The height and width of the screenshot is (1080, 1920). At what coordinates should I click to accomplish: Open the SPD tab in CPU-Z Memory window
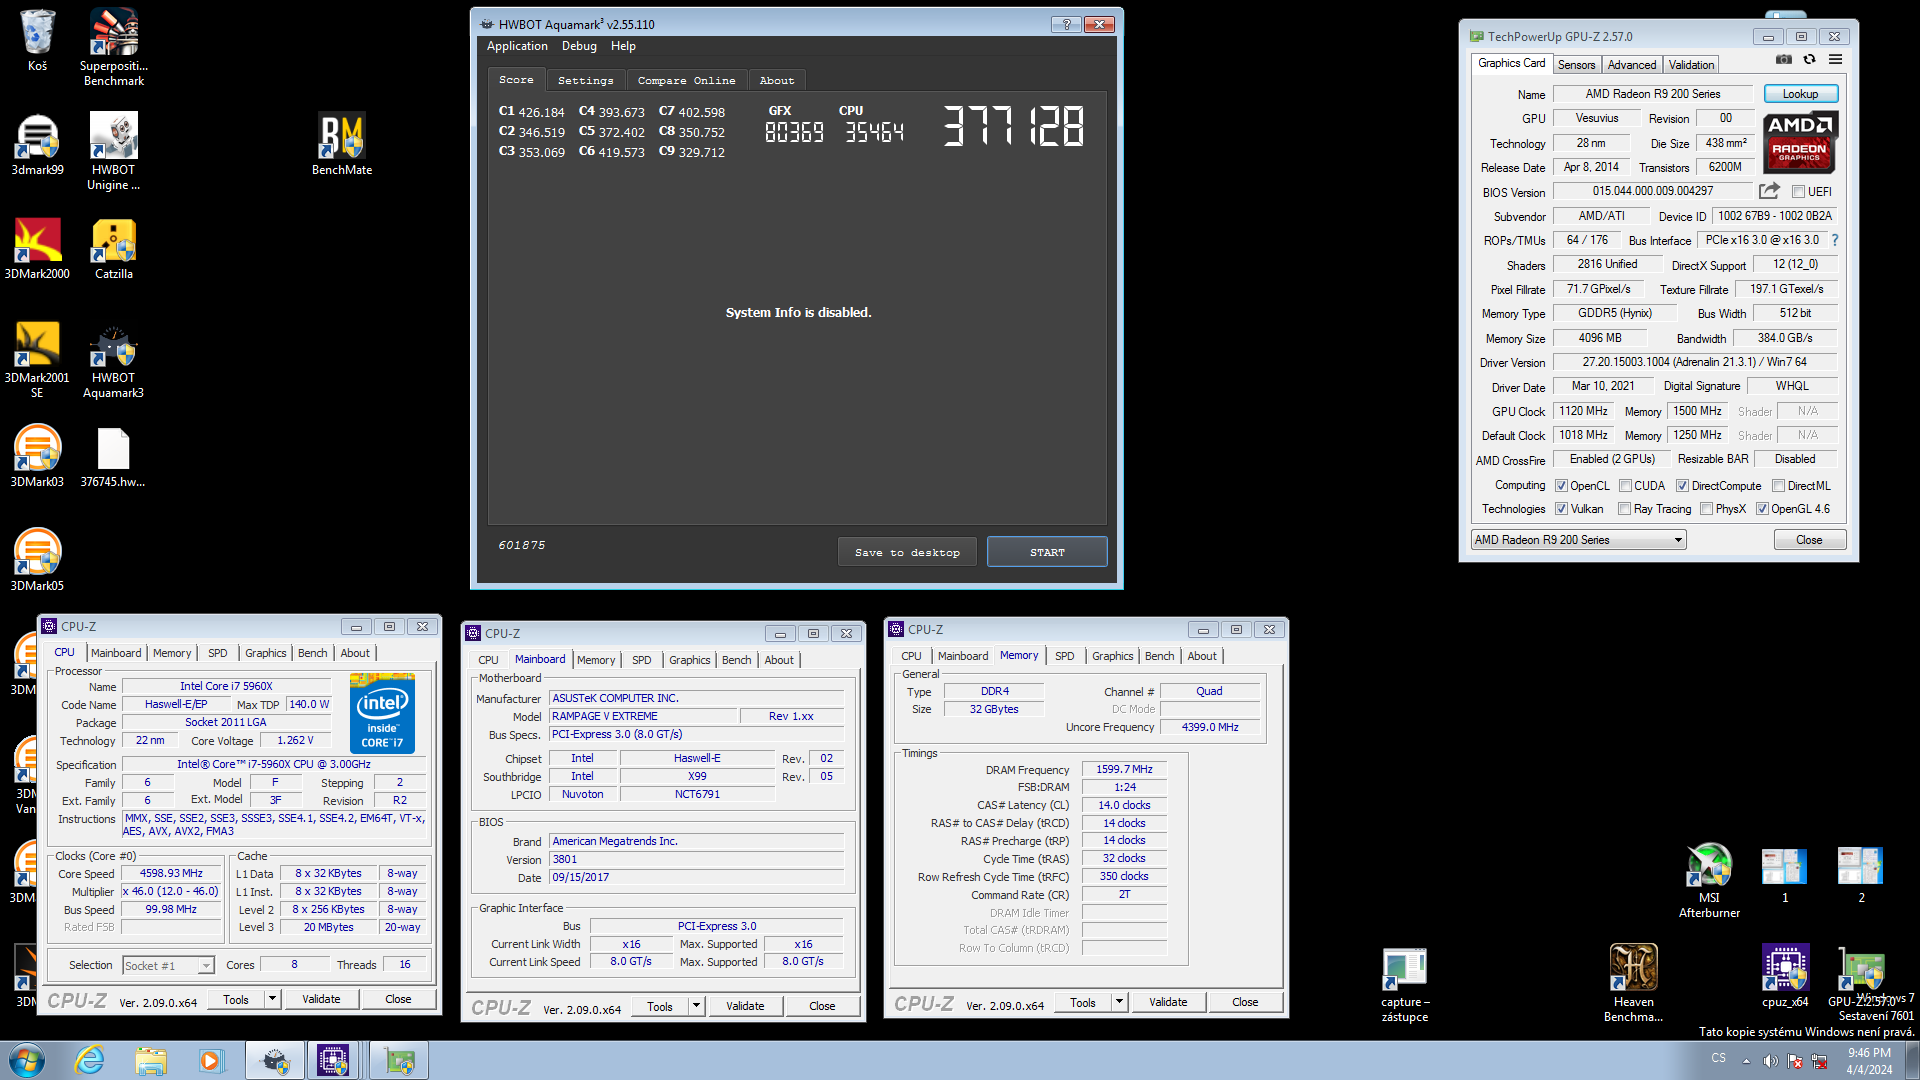point(1064,656)
